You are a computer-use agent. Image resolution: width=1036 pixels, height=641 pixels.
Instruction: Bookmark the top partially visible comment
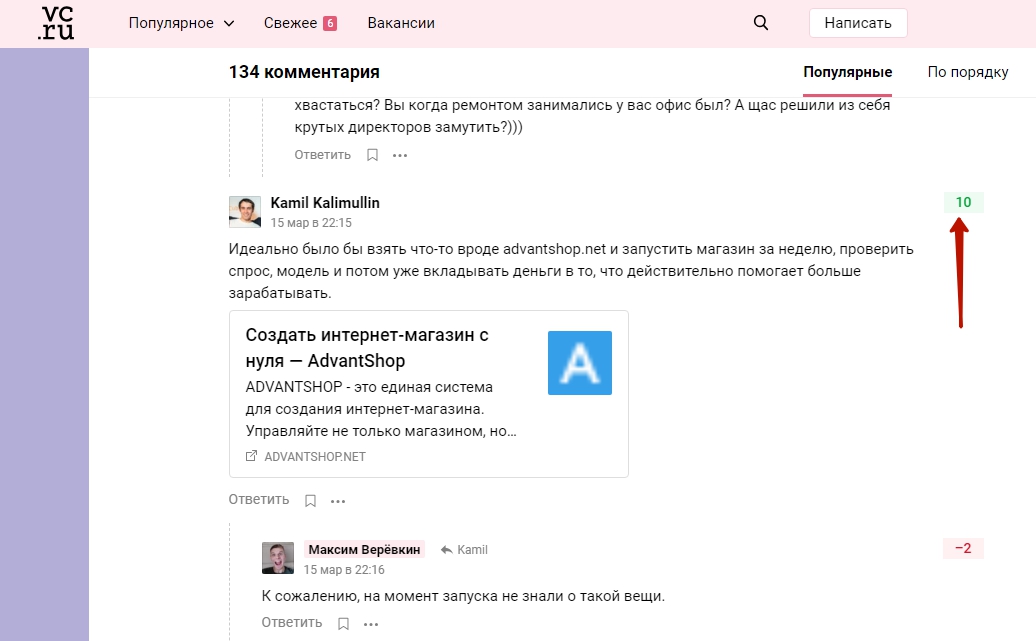[x=372, y=155]
